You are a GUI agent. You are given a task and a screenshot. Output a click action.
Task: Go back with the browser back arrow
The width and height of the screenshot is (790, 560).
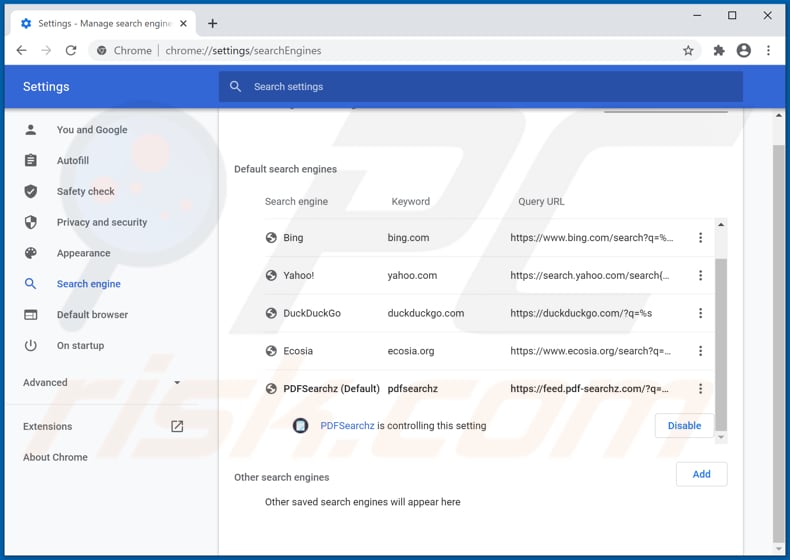point(21,50)
